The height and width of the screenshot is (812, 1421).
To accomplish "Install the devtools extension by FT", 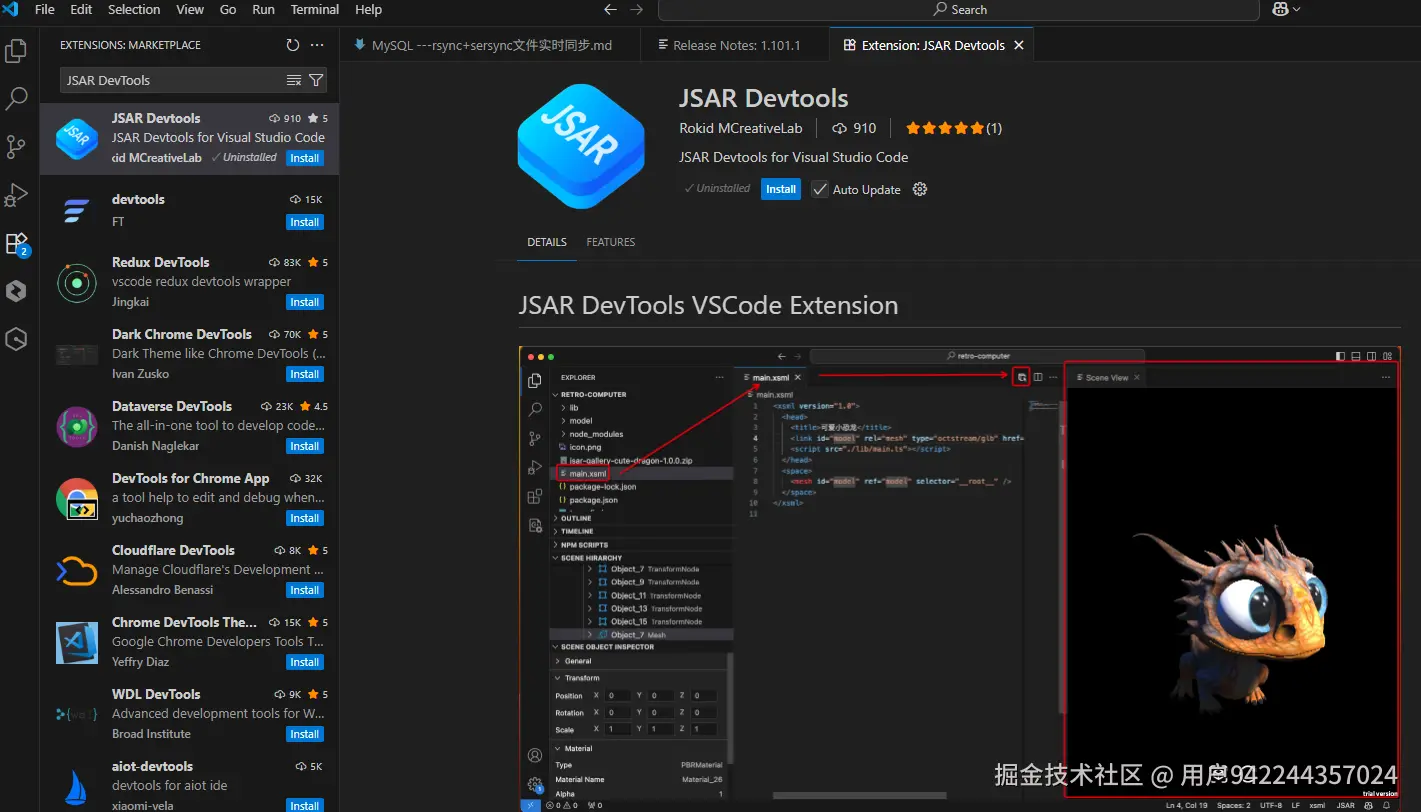I will pos(304,222).
